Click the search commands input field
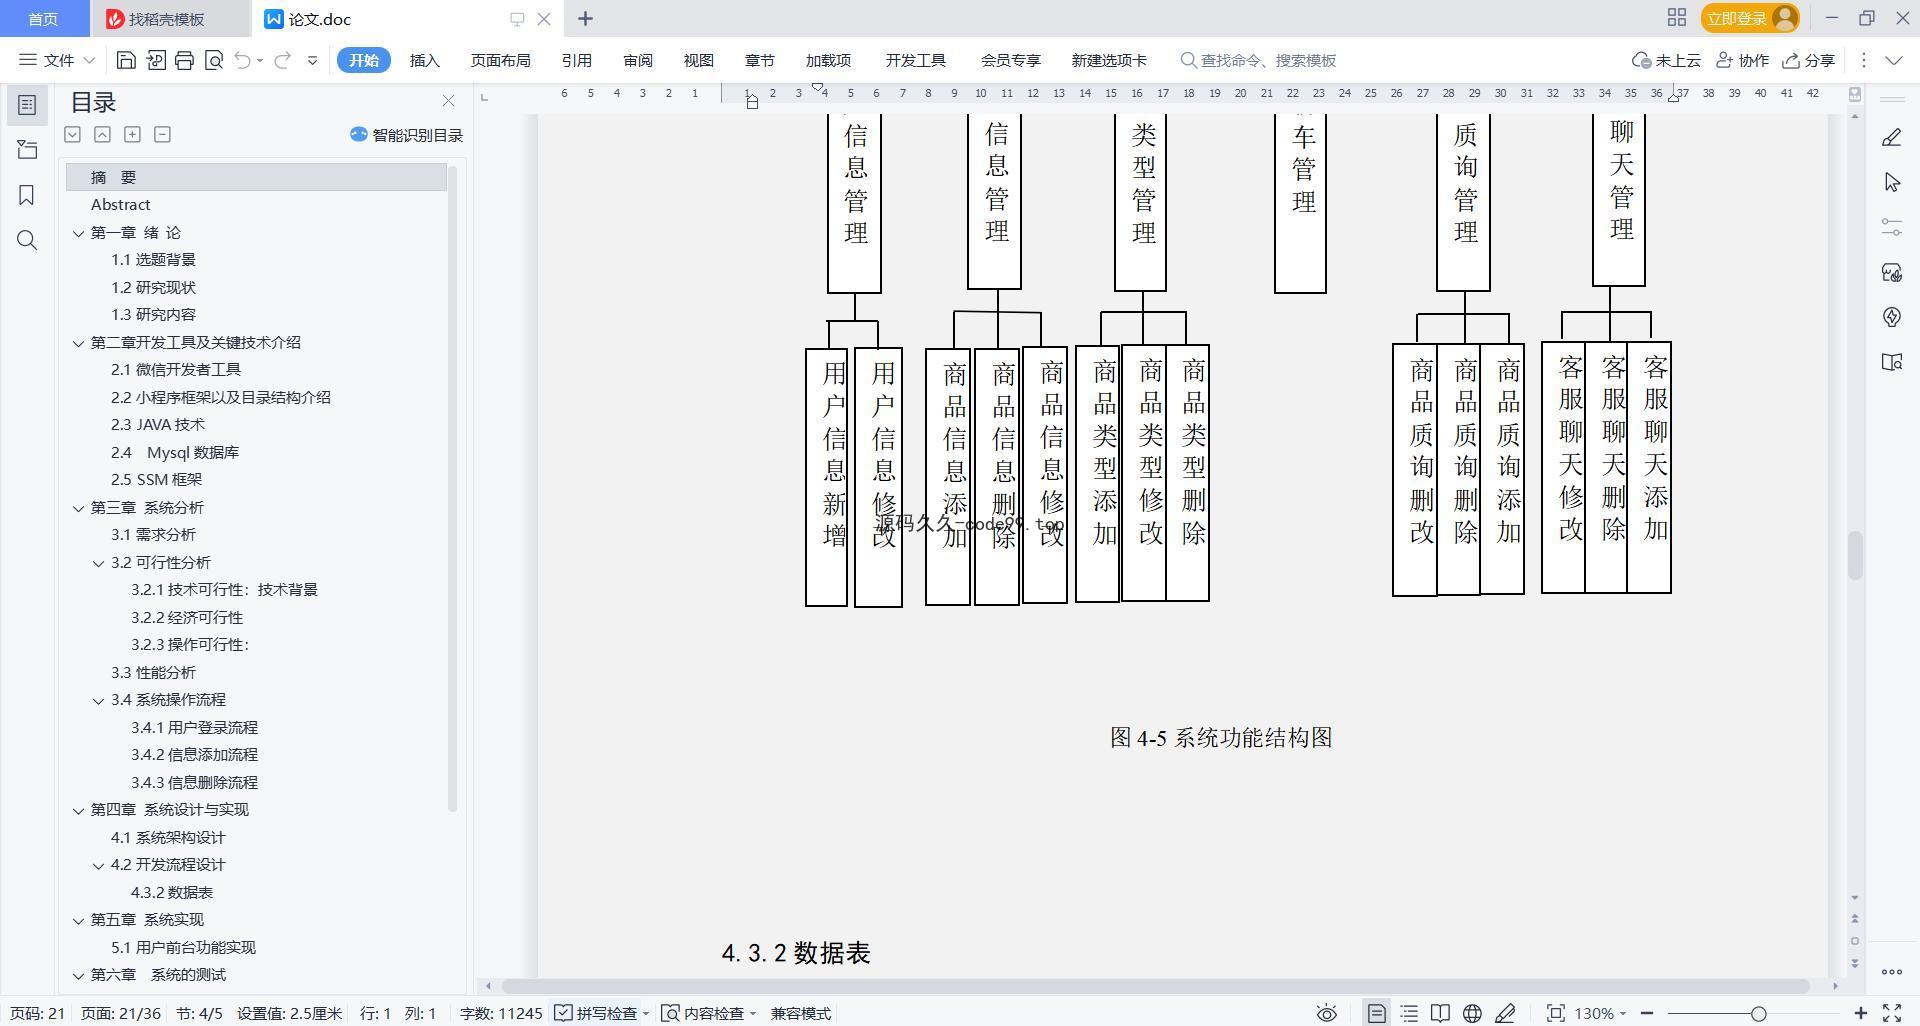Image resolution: width=1920 pixels, height=1026 pixels. (1268, 60)
